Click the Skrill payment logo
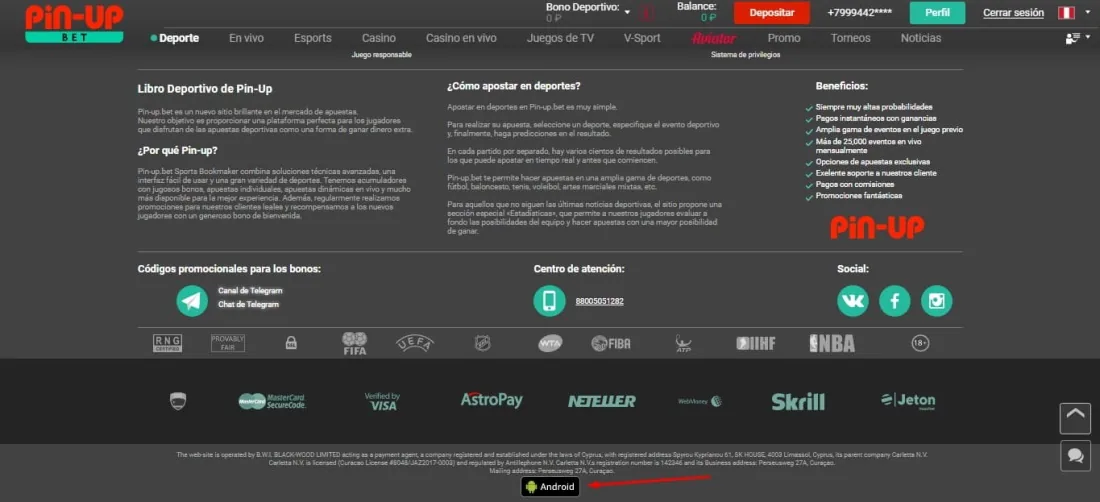 pyautogui.click(x=798, y=401)
